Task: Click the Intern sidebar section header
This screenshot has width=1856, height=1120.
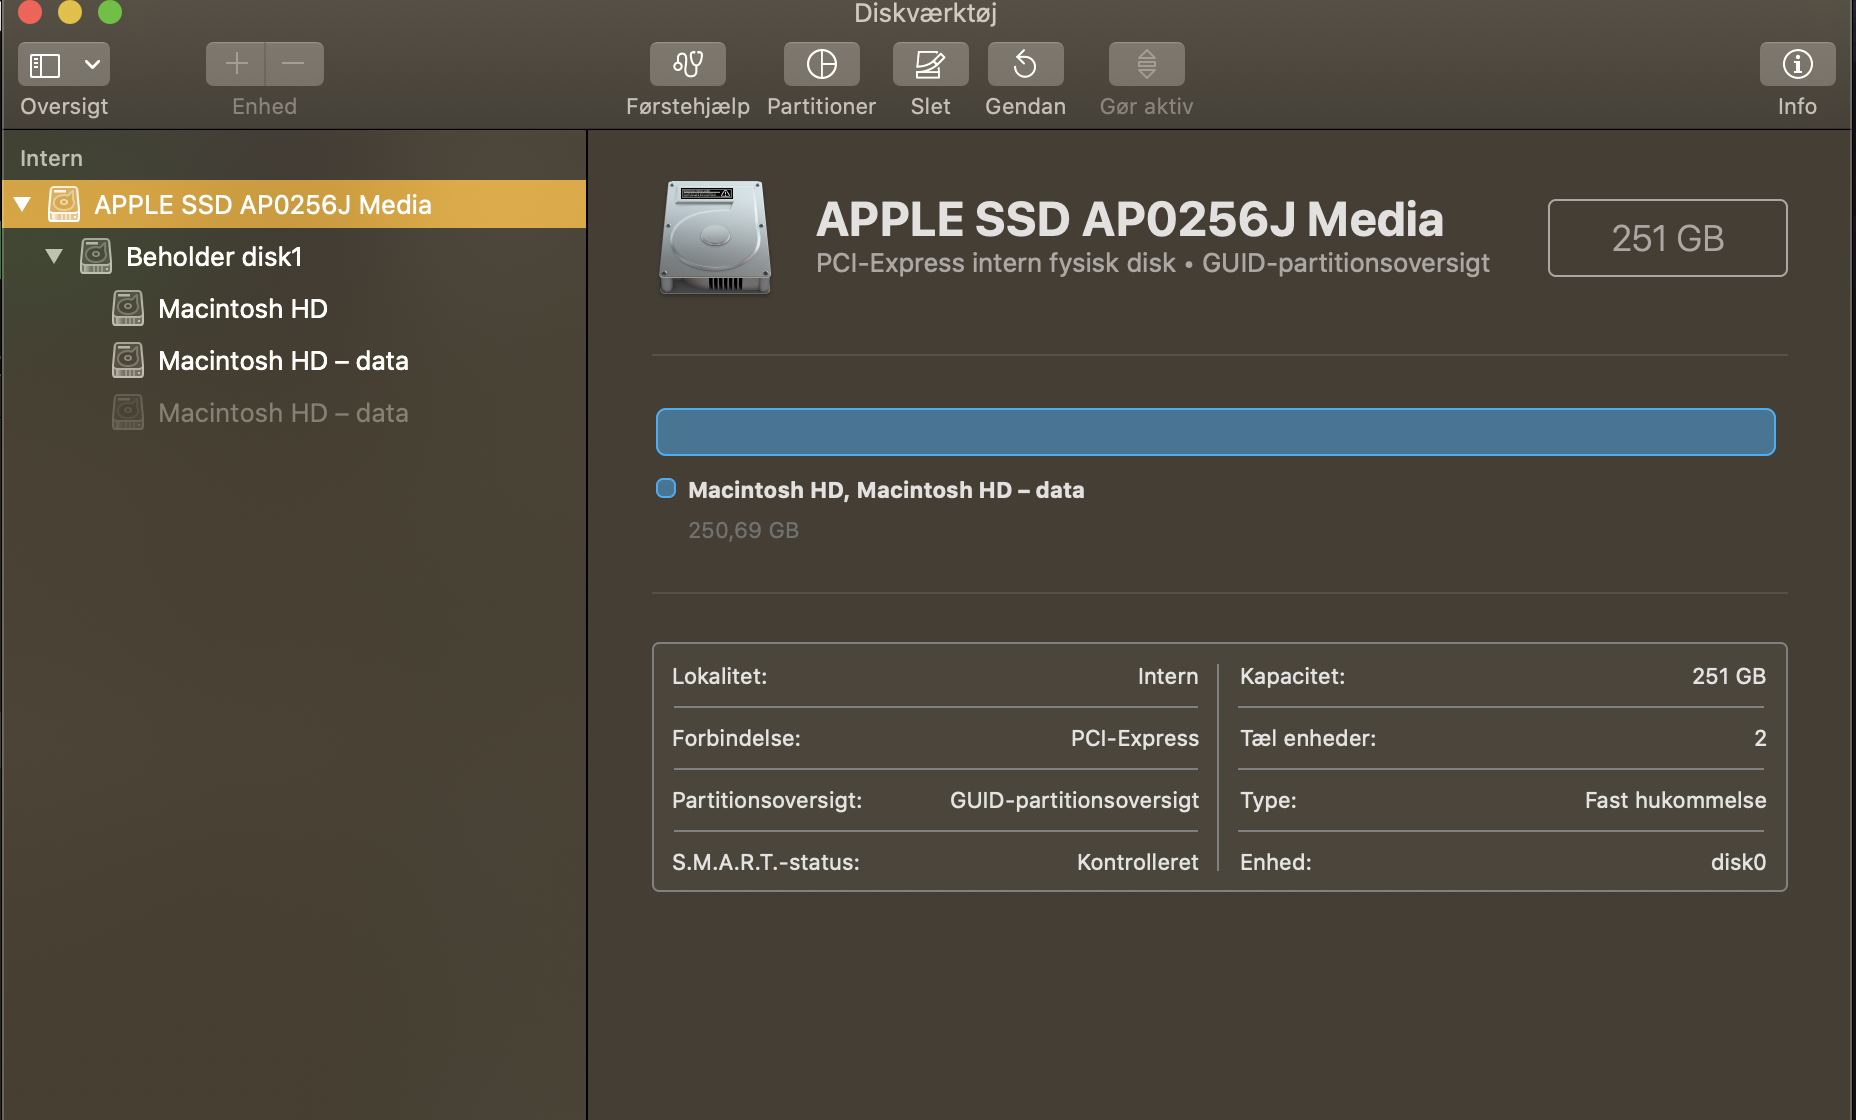Action: tap(51, 158)
